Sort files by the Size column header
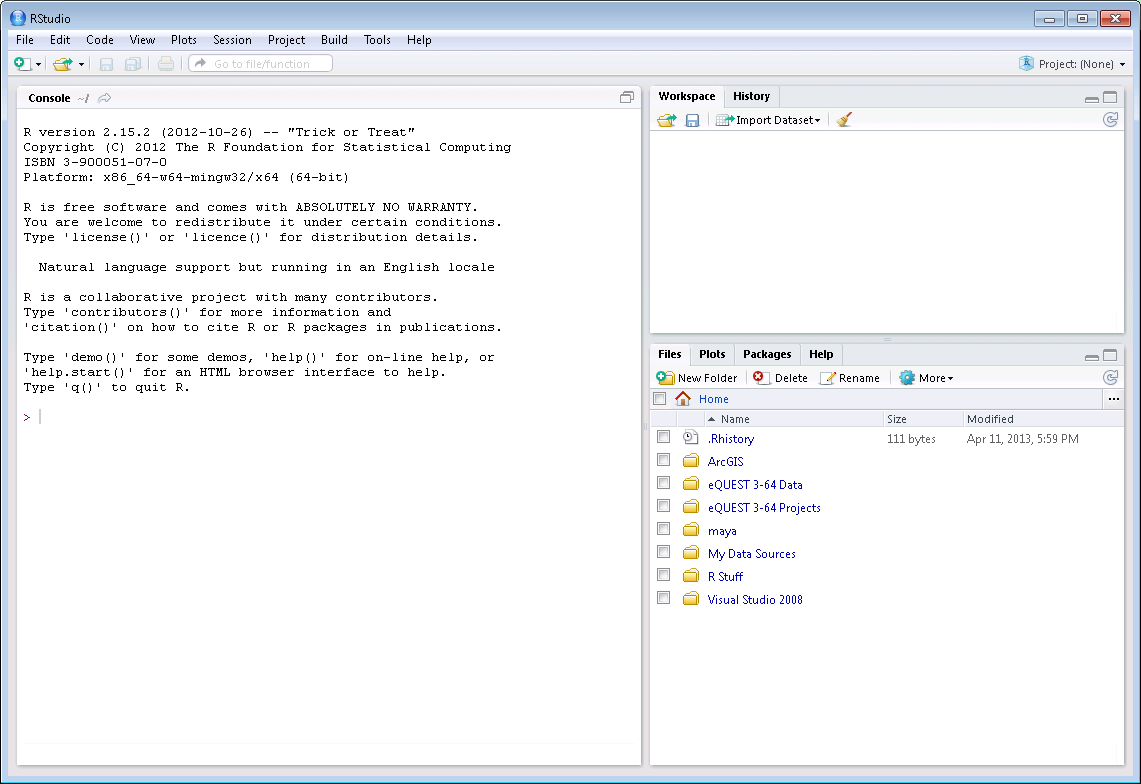The image size is (1141, 784). (x=923, y=419)
